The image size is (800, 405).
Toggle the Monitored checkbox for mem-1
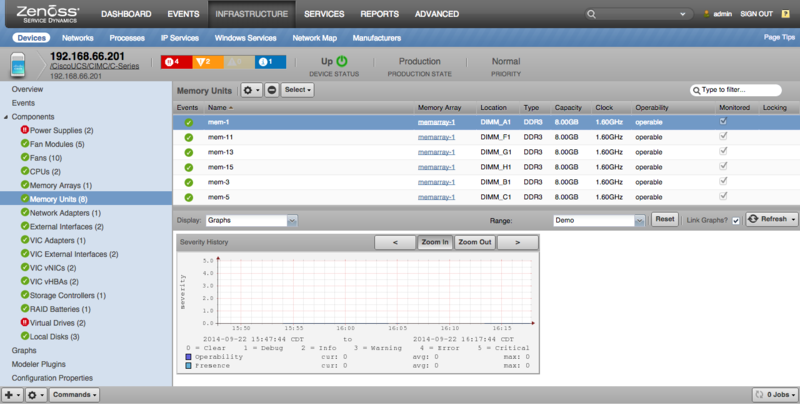coord(723,121)
